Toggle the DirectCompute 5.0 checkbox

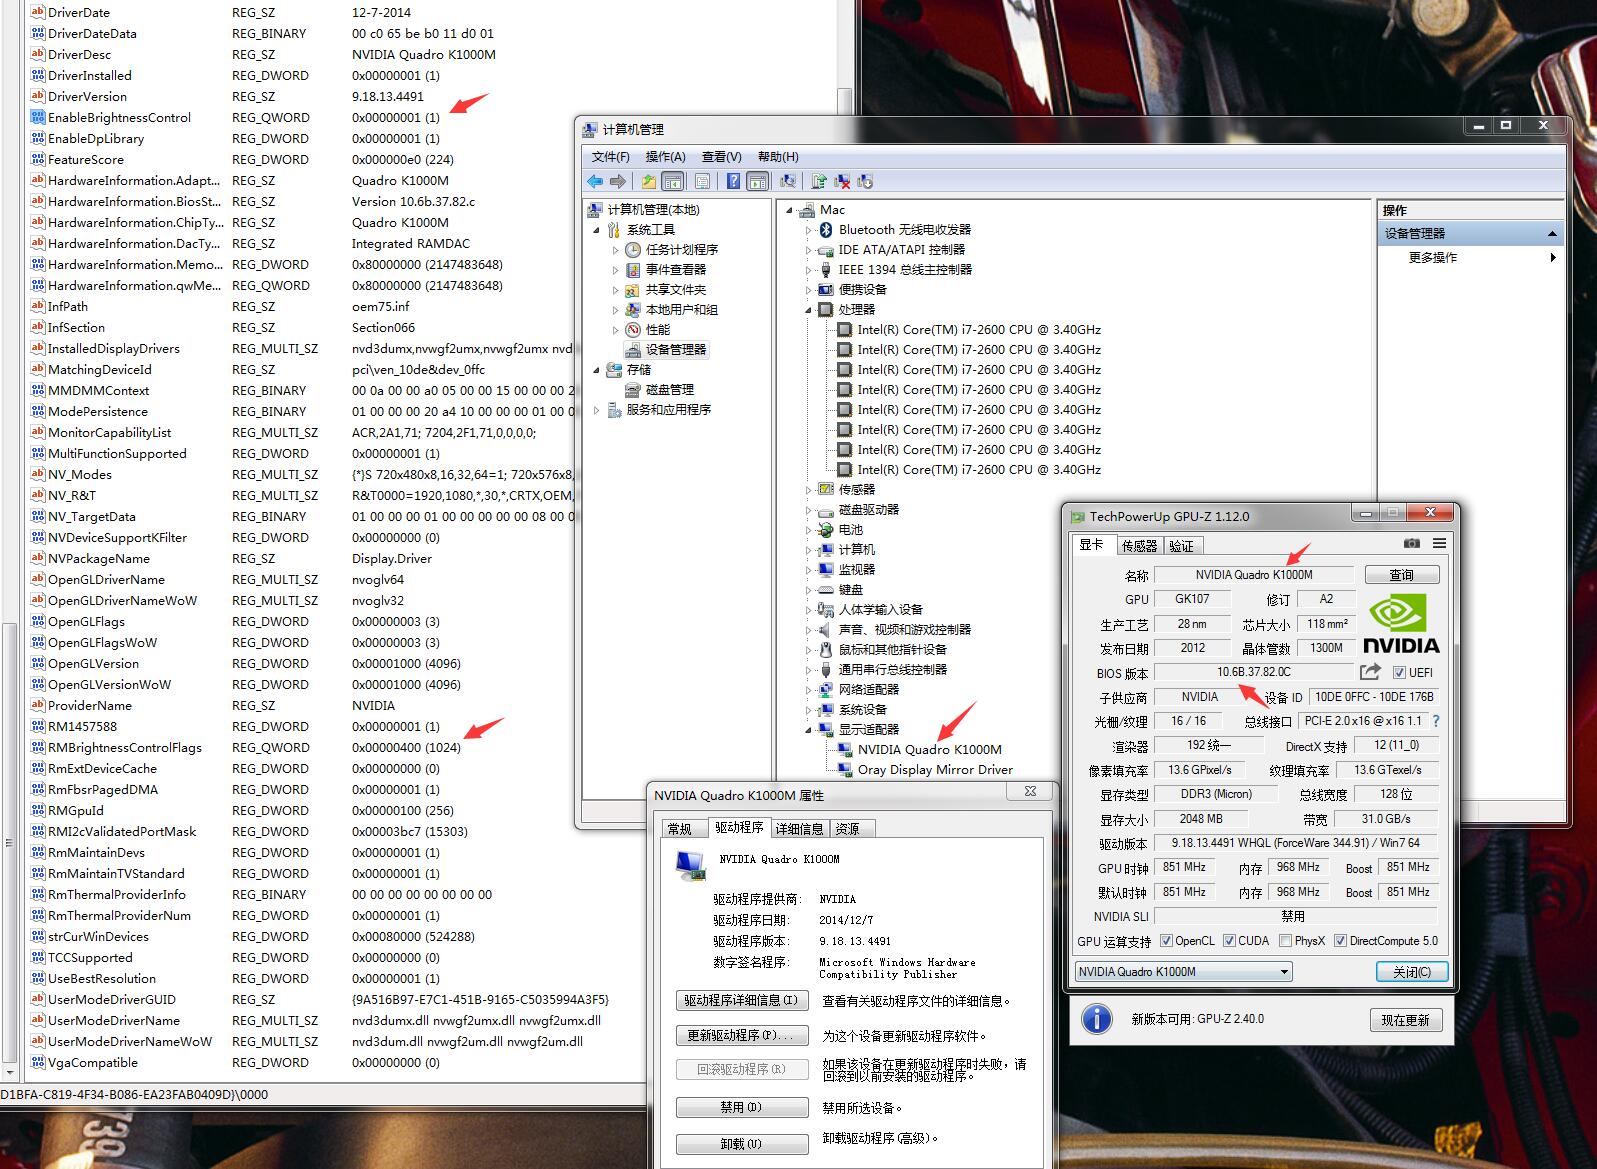(1340, 941)
